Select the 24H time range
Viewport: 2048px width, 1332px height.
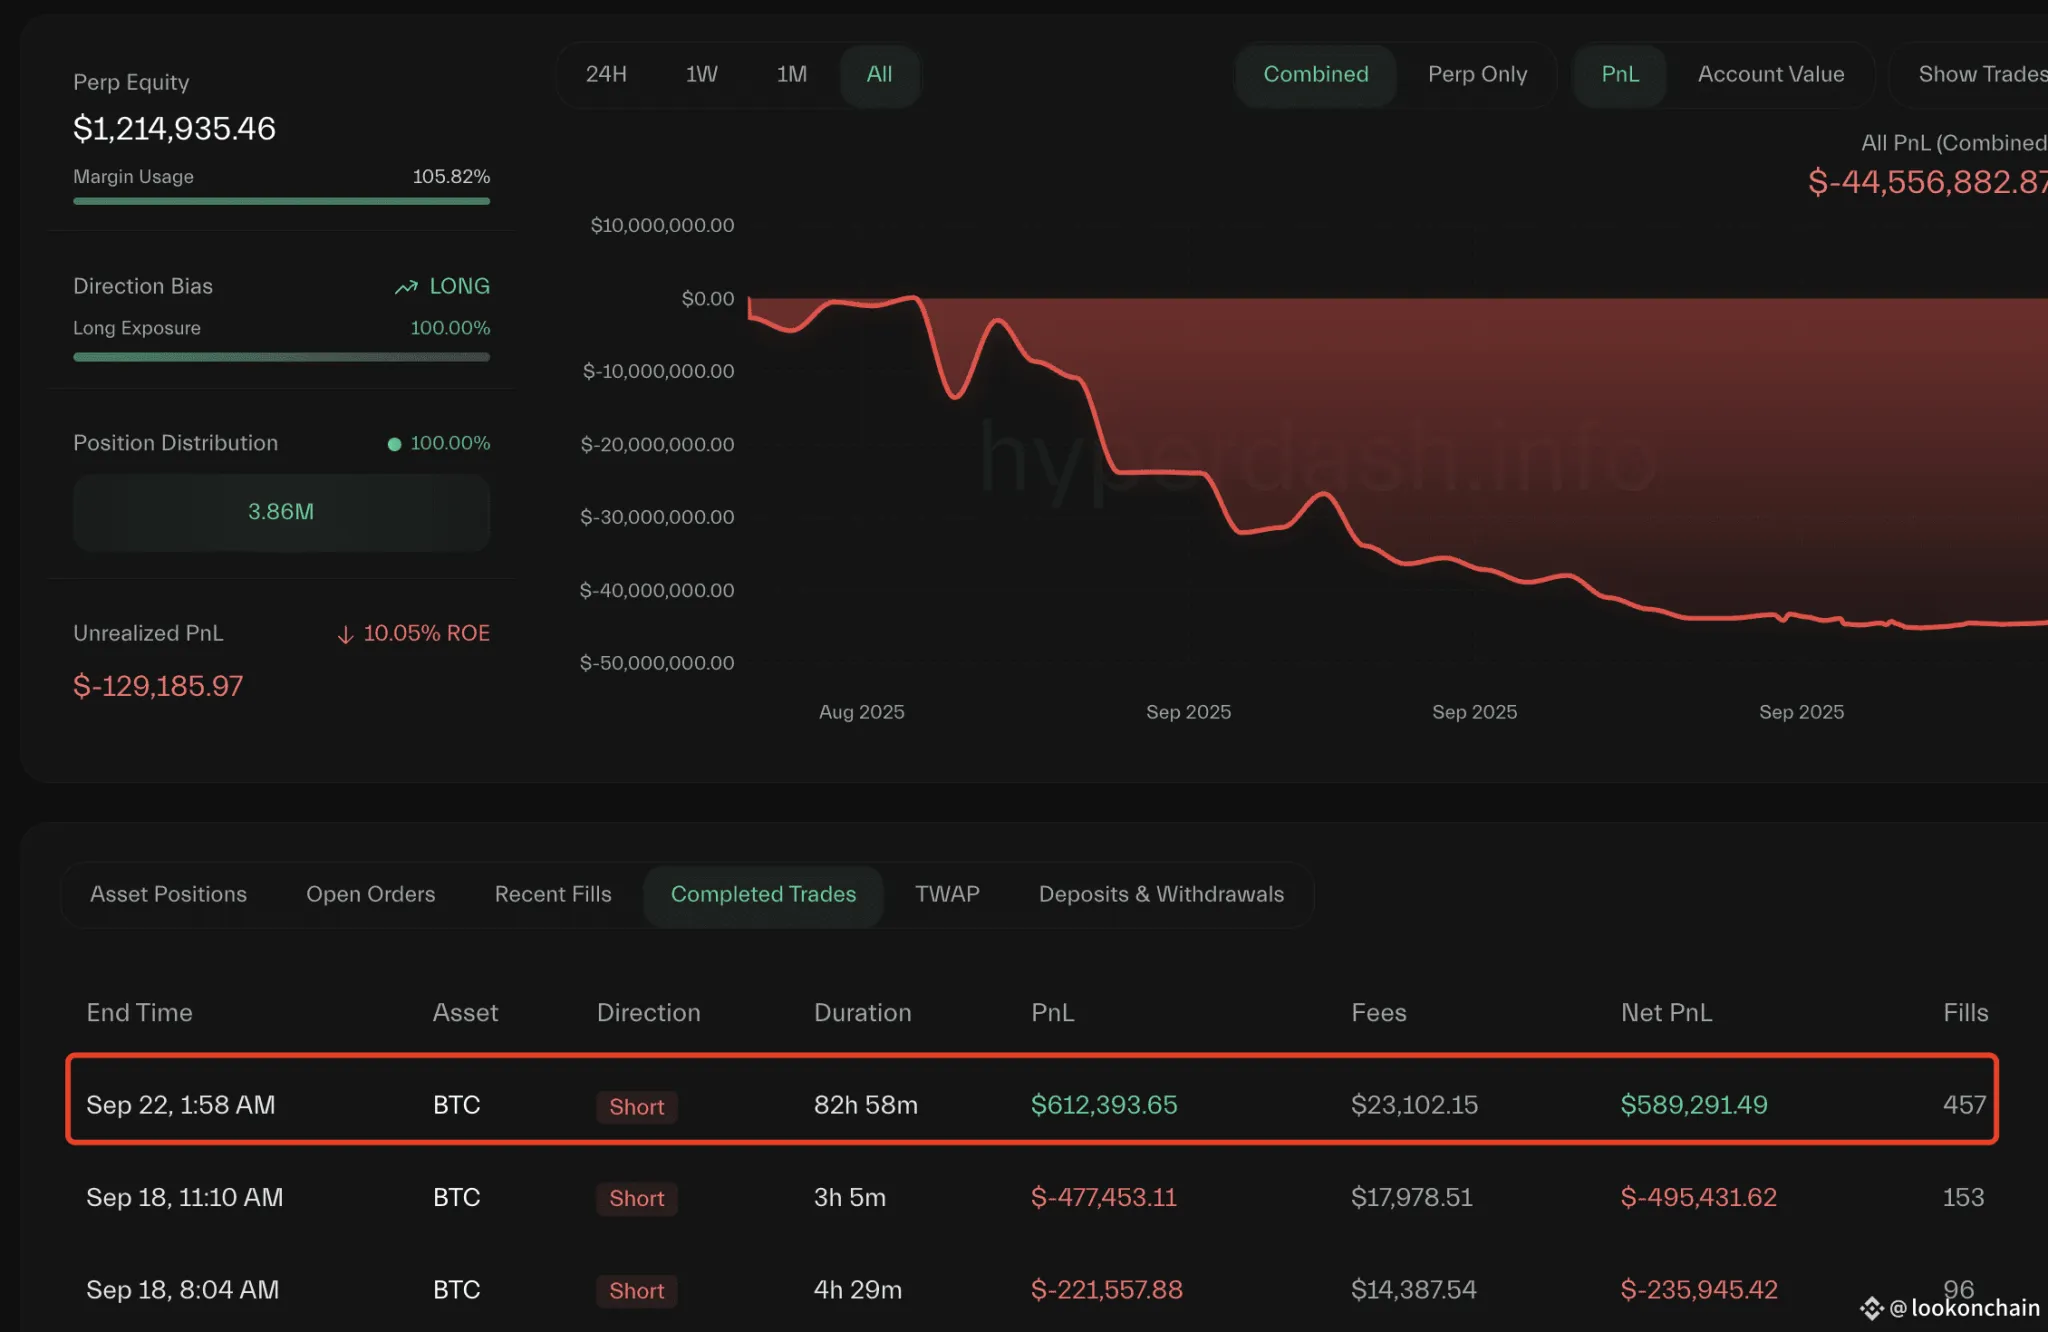(606, 75)
